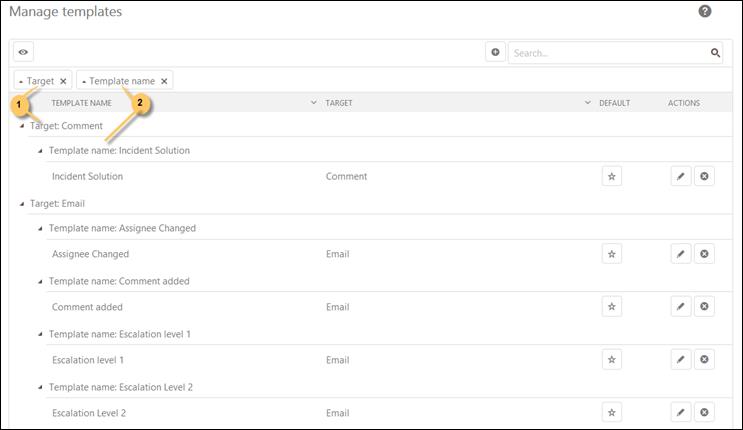The width and height of the screenshot is (743, 430).
Task: Edit the Escalation Level 2 template
Action: (681, 412)
